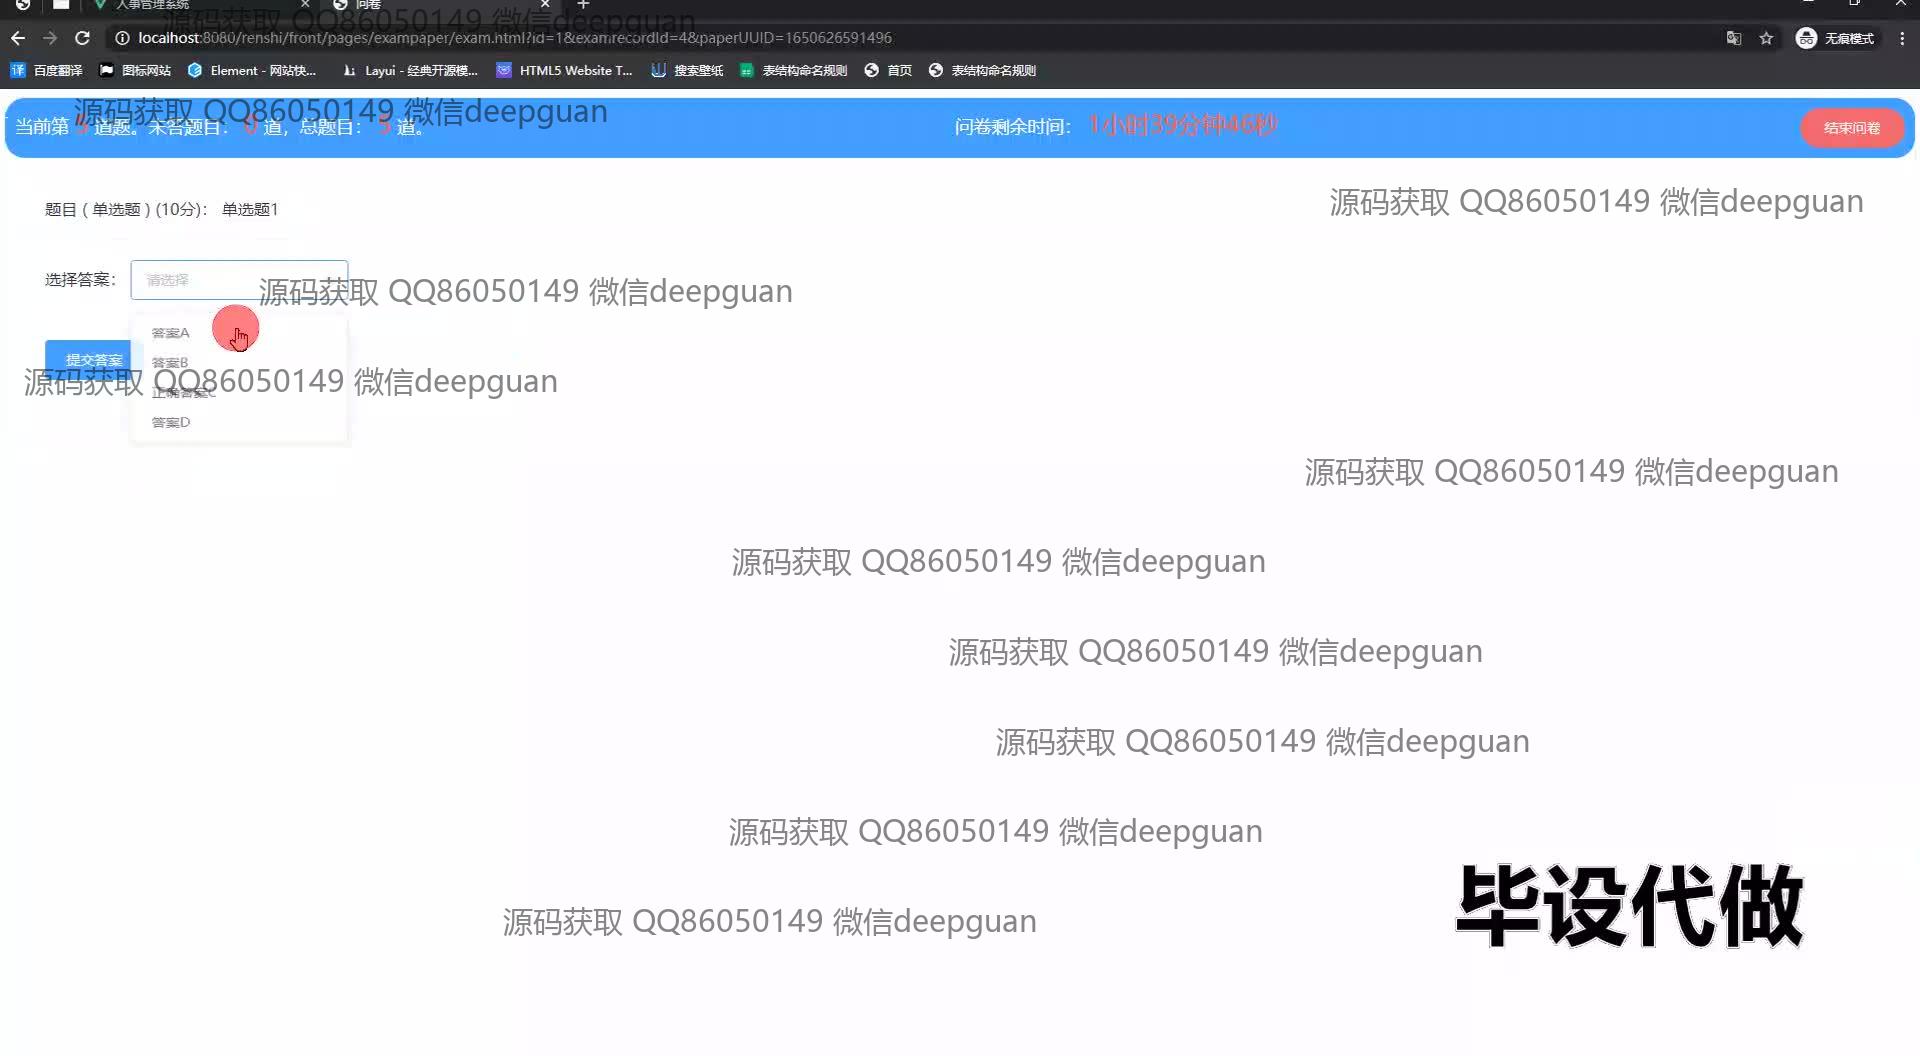Screen dimensions: 1920x1056
Task: Open a new browser tab
Action: coord(583,5)
